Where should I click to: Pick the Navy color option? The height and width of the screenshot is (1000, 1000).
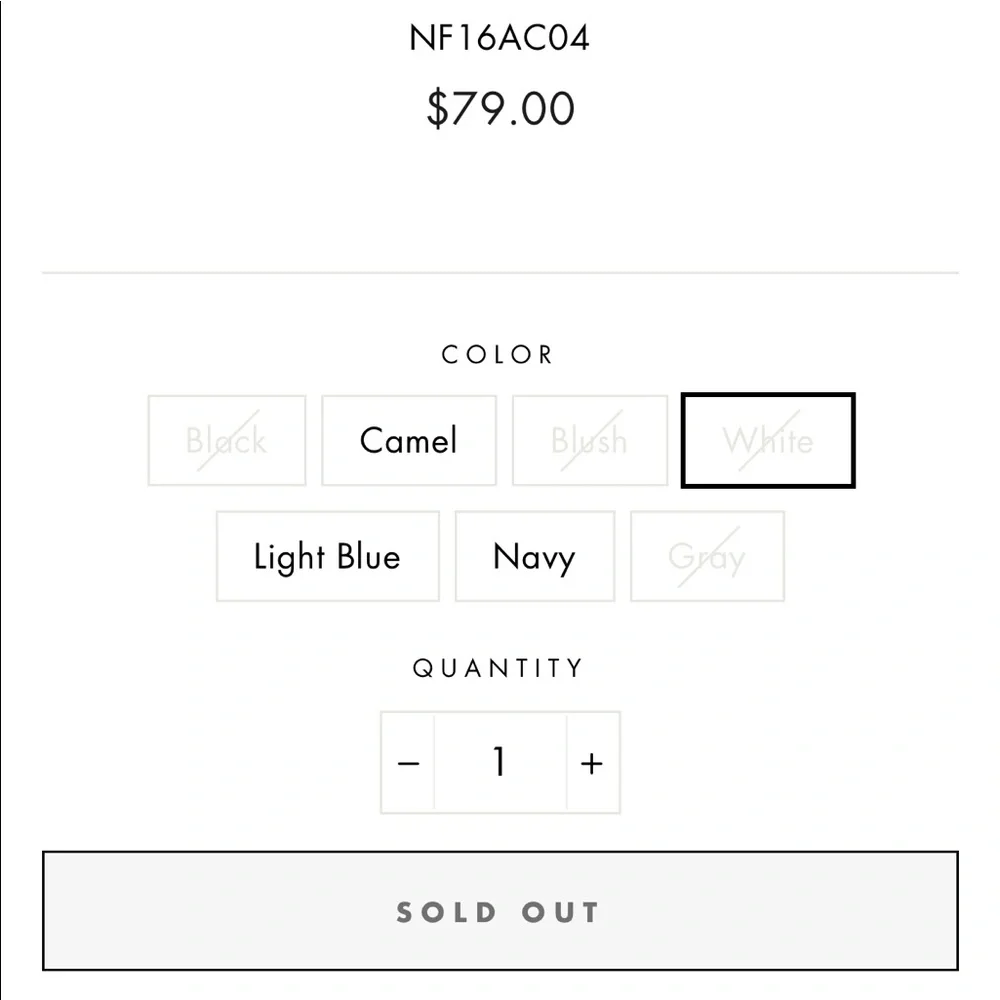click(x=534, y=557)
